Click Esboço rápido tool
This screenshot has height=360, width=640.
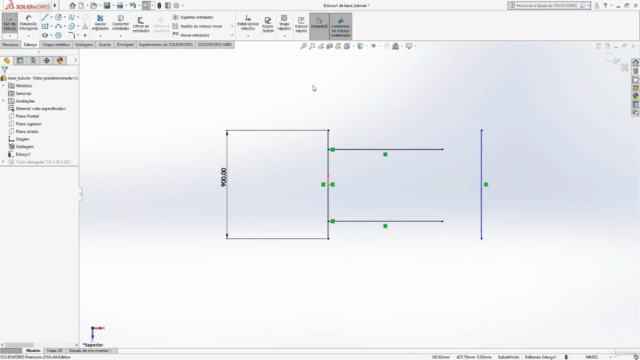click(x=301, y=24)
